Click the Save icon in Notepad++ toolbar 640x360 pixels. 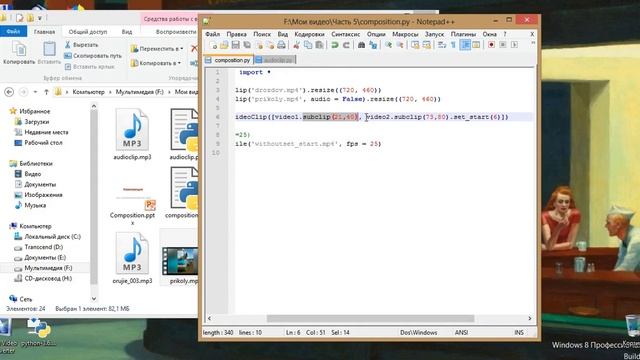pos(236,45)
